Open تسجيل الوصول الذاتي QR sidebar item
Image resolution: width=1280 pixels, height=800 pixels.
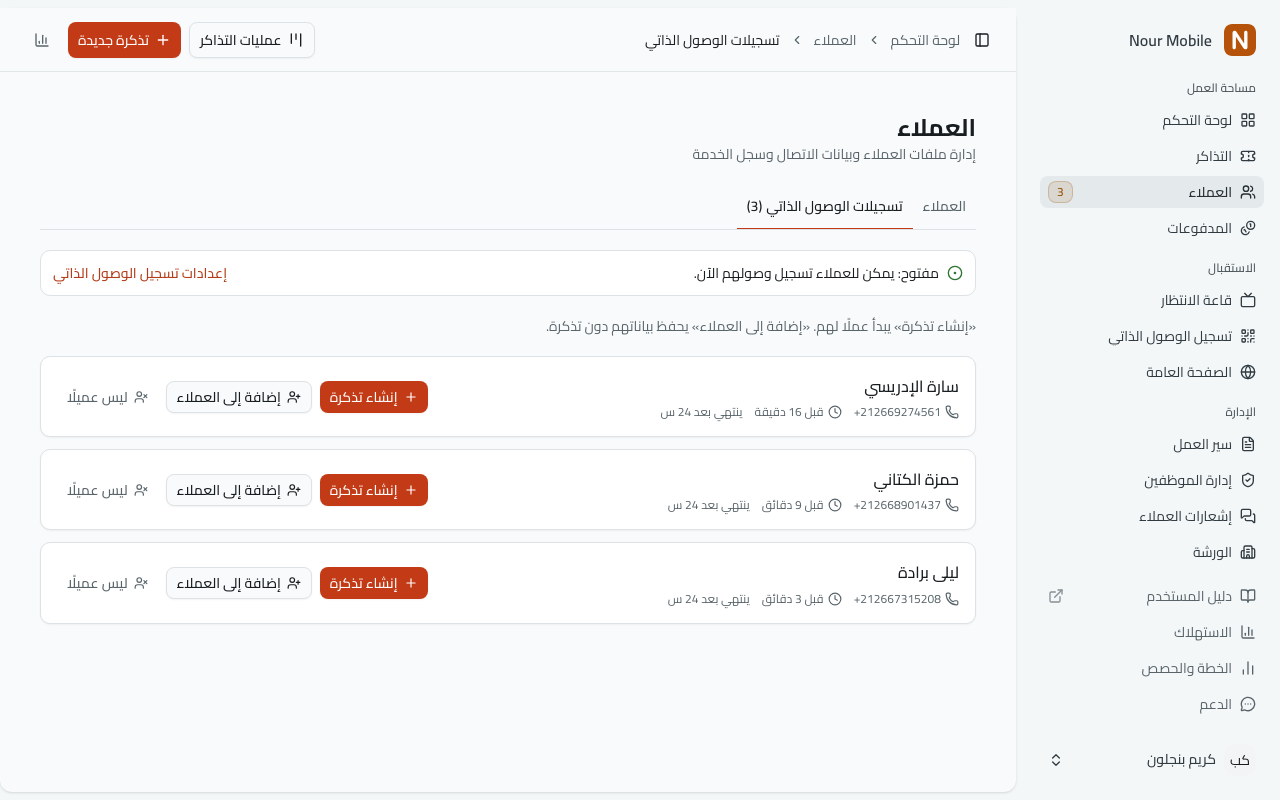click(1152, 336)
